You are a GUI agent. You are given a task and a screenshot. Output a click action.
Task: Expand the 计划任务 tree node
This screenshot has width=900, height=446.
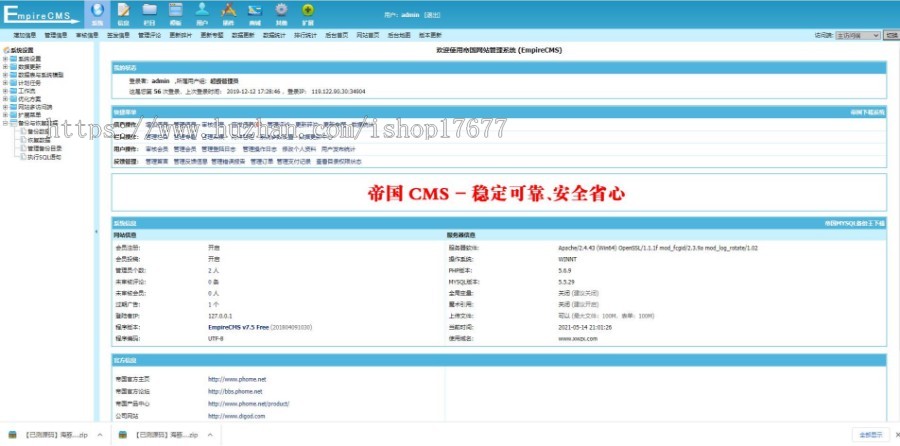coord(5,83)
